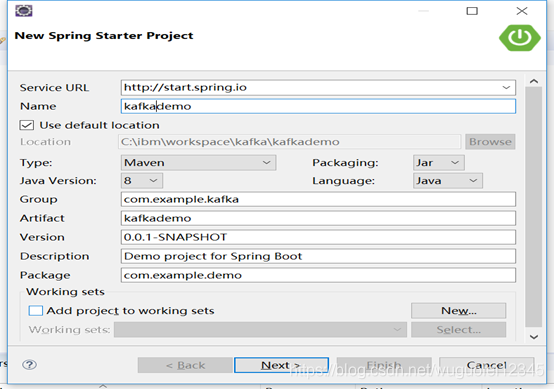
Task: Click the vertical scrollbar track
Action: [x=534, y=207]
